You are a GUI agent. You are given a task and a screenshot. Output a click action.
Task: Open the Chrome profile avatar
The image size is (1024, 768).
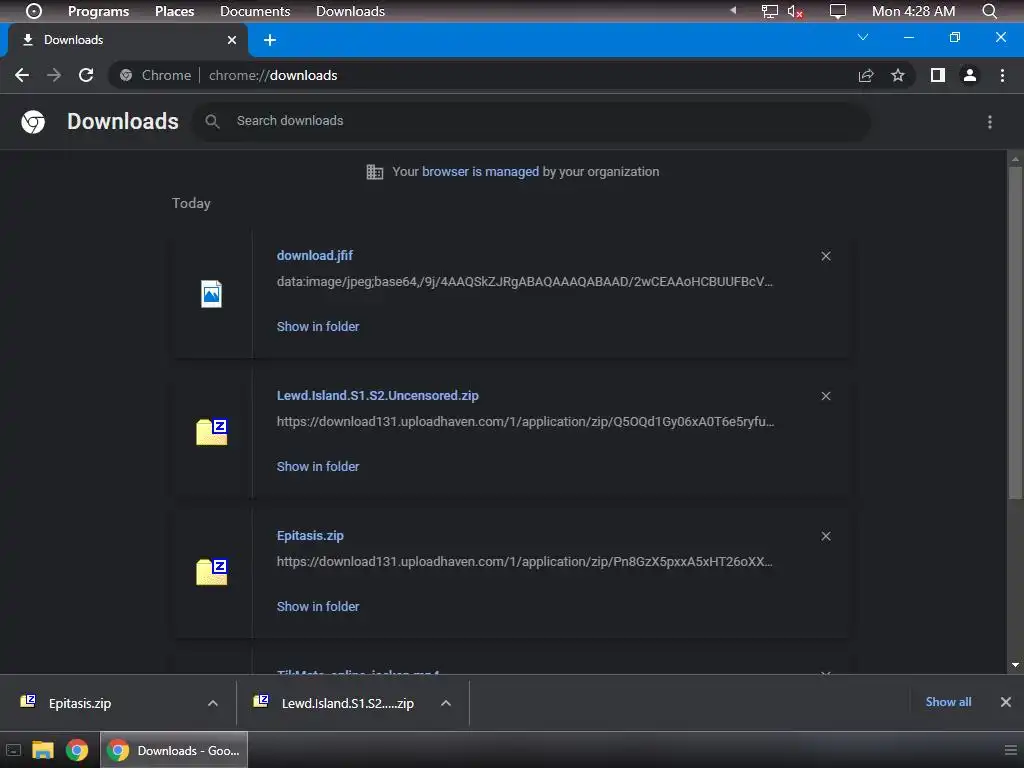point(970,75)
